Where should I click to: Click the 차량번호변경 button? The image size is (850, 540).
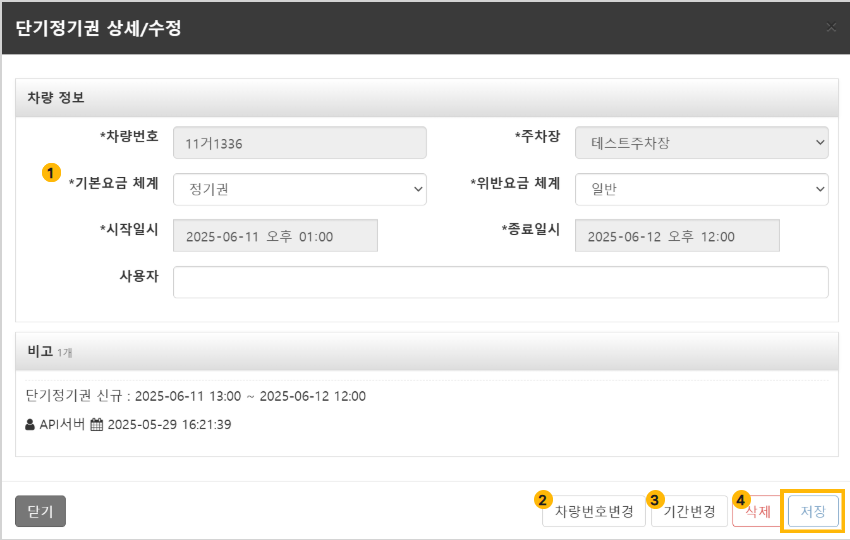pyautogui.click(x=594, y=511)
